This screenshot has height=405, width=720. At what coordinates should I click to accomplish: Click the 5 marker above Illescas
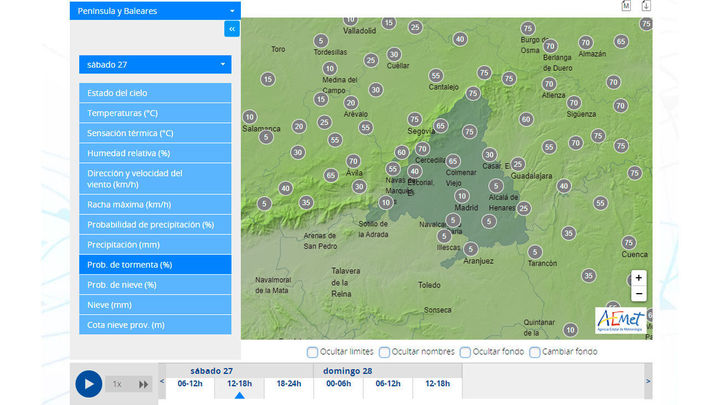[x=444, y=236]
